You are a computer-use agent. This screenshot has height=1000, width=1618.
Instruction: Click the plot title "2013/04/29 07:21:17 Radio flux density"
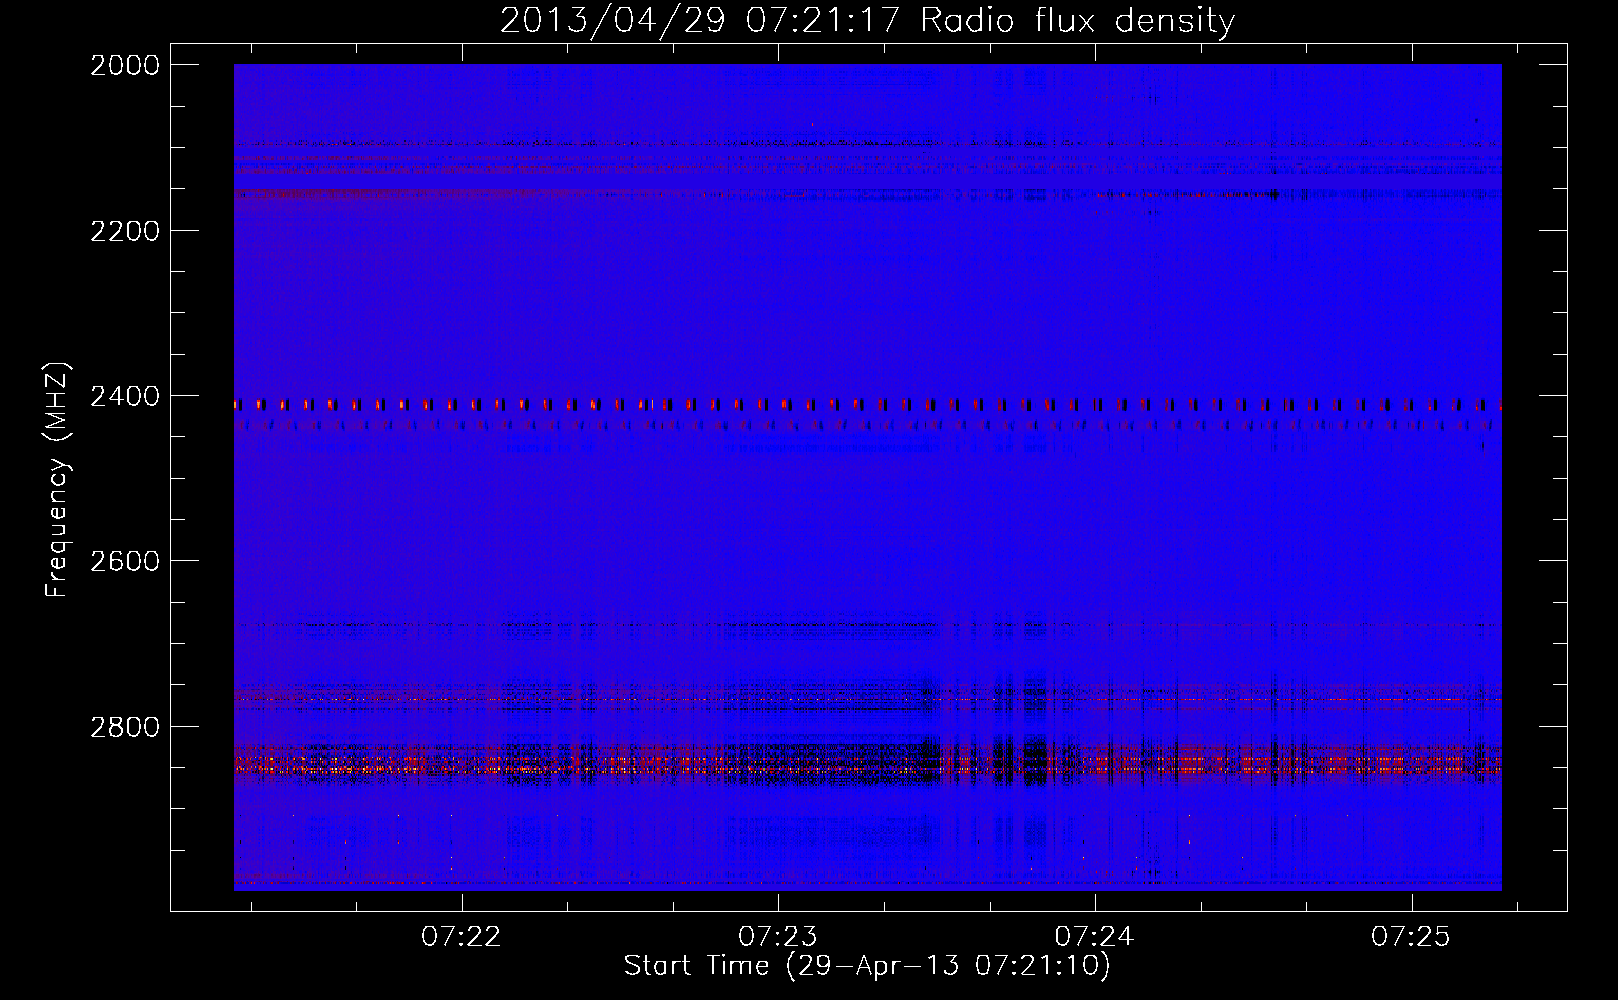click(867, 21)
